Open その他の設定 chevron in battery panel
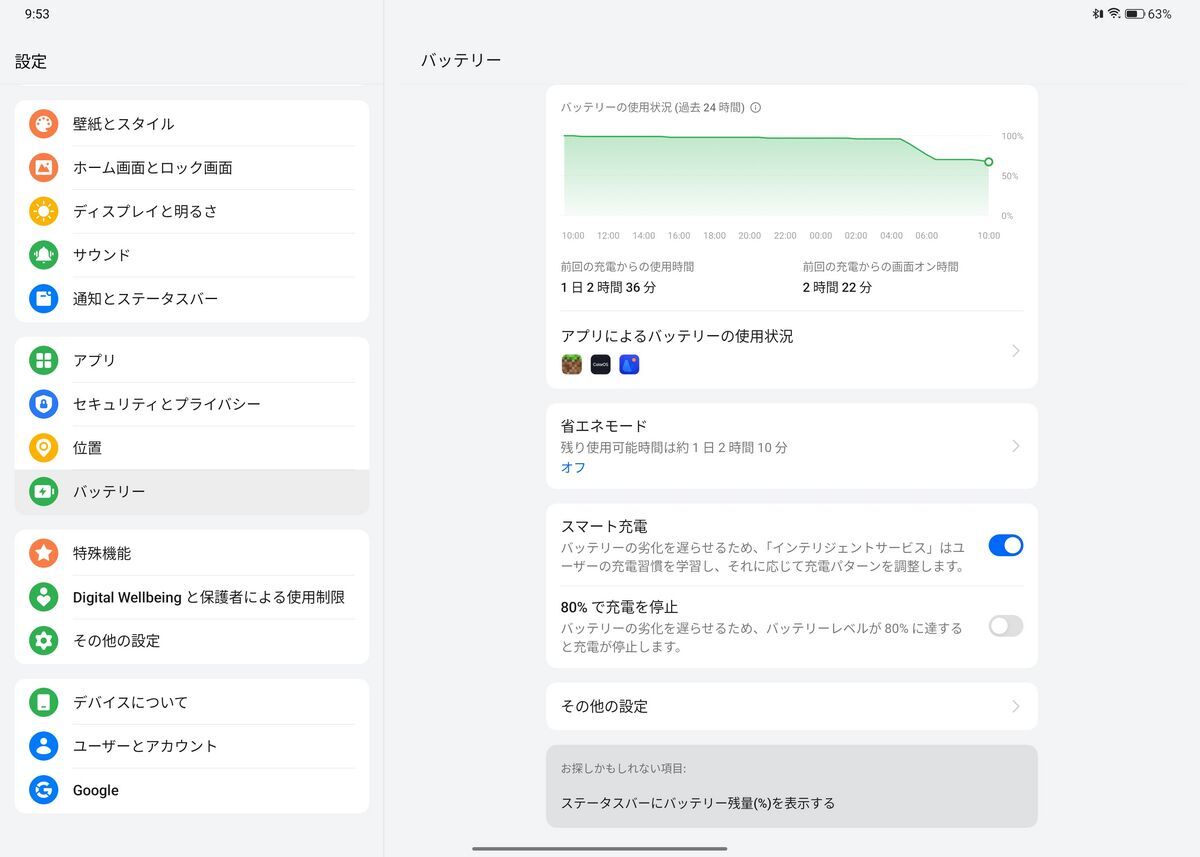The image size is (1200, 857). [x=1016, y=706]
